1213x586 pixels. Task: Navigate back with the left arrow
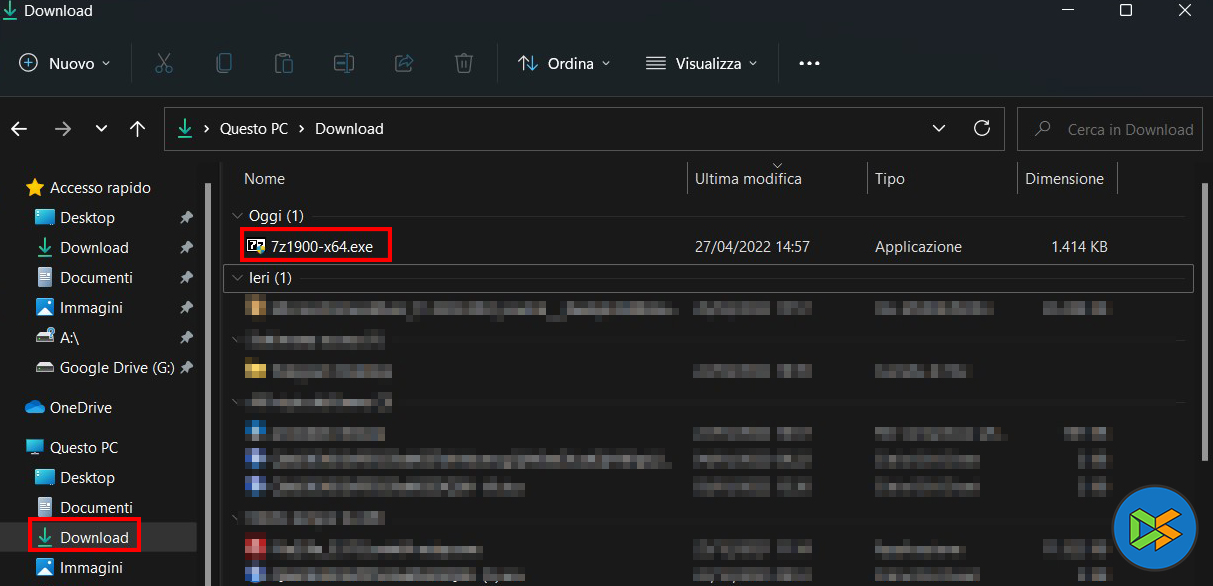[x=19, y=129]
